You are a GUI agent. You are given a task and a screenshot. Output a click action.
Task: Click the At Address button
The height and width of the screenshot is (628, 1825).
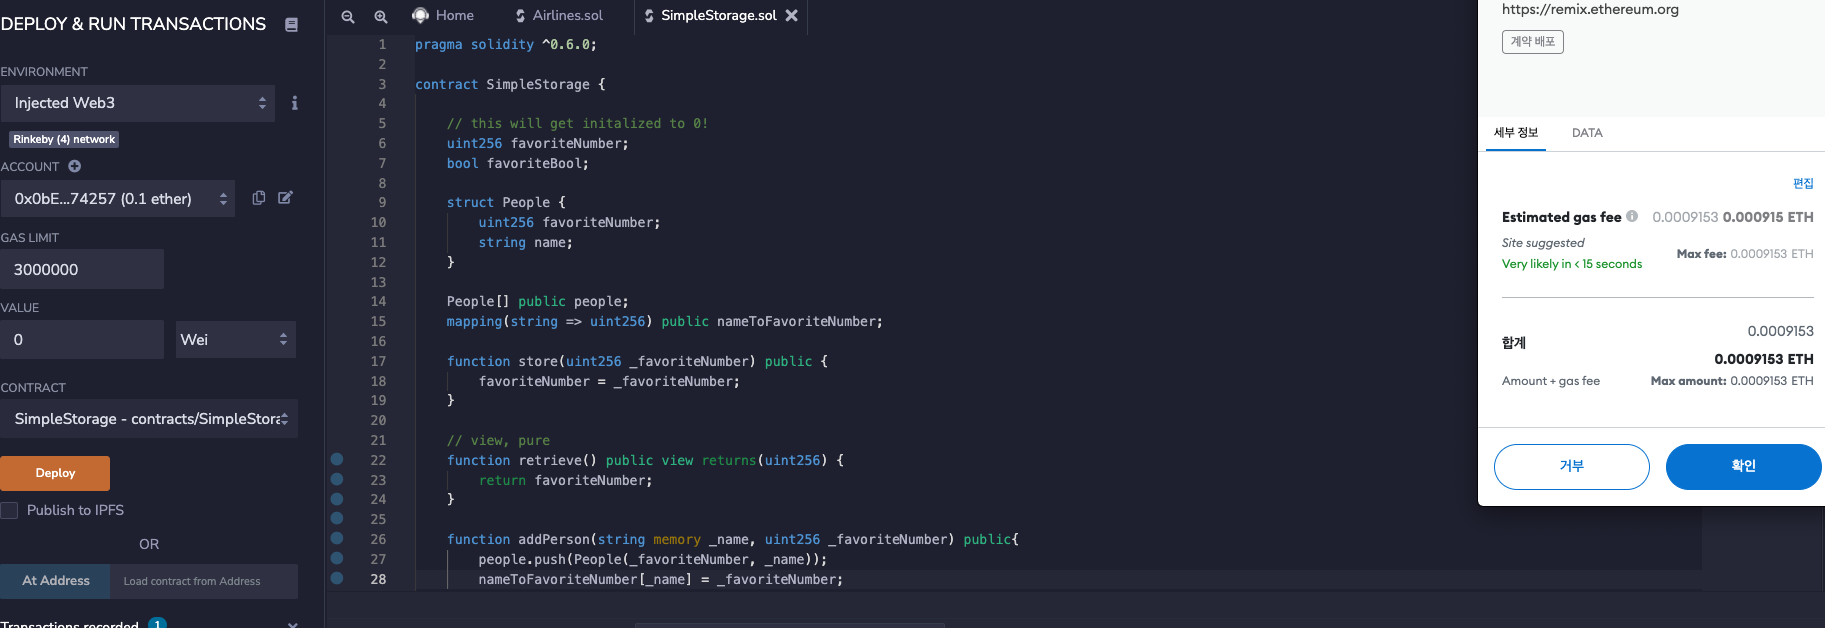(x=56, y=581)
